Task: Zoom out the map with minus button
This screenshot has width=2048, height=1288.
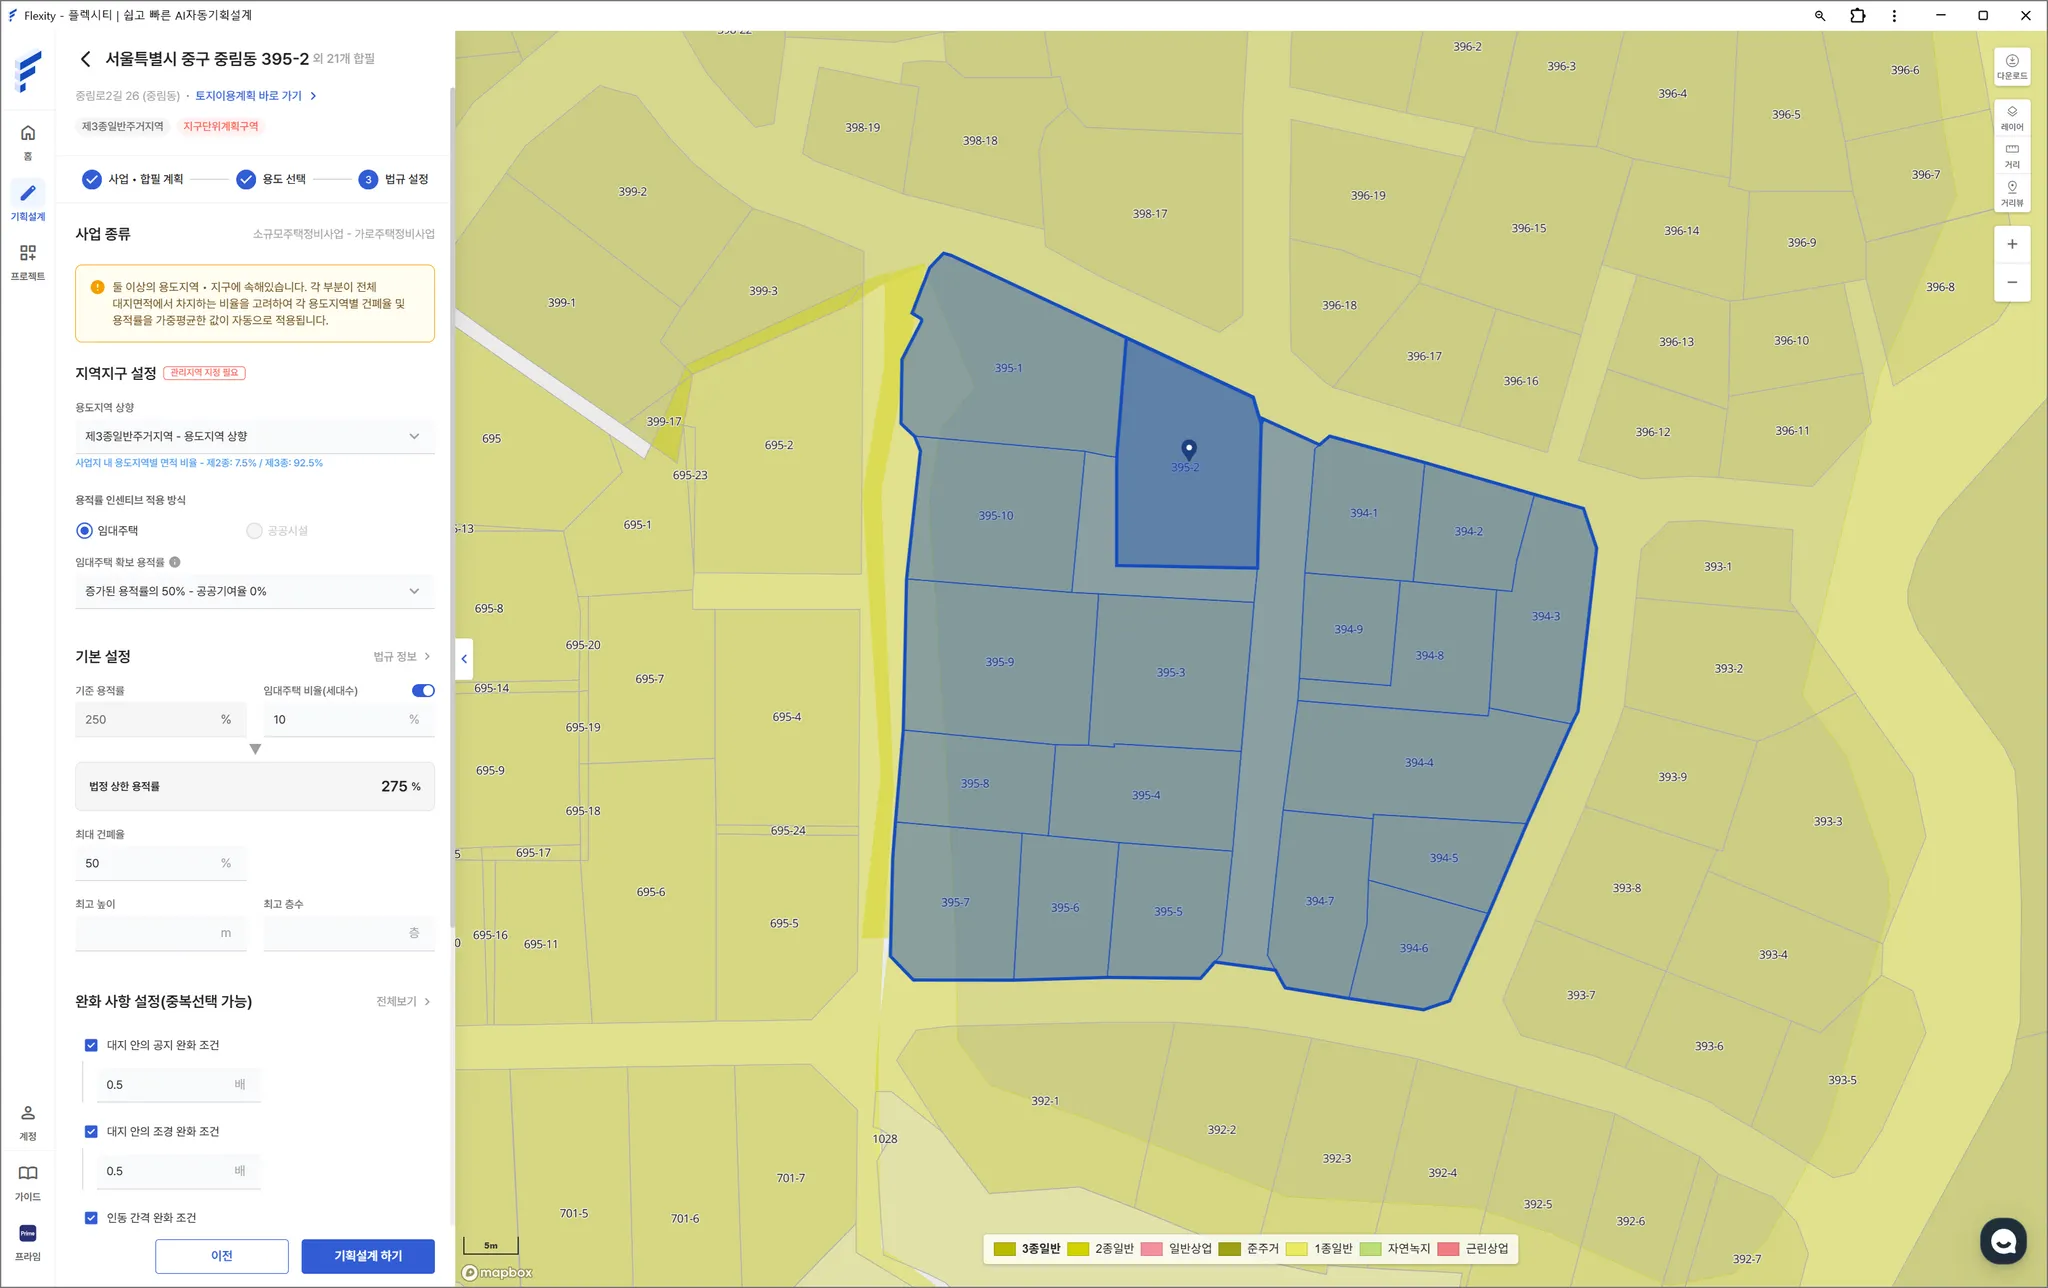Action: coord(2011,283)
